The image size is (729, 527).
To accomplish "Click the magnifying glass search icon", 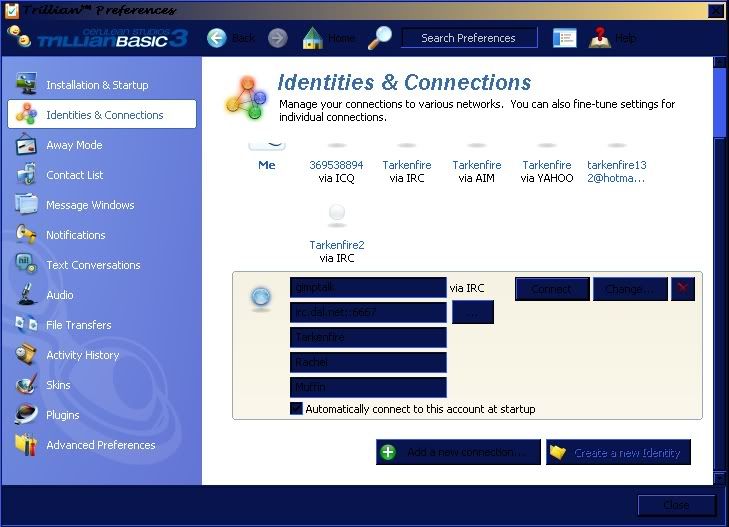I will pyautogui.click(x=380, y=38).
